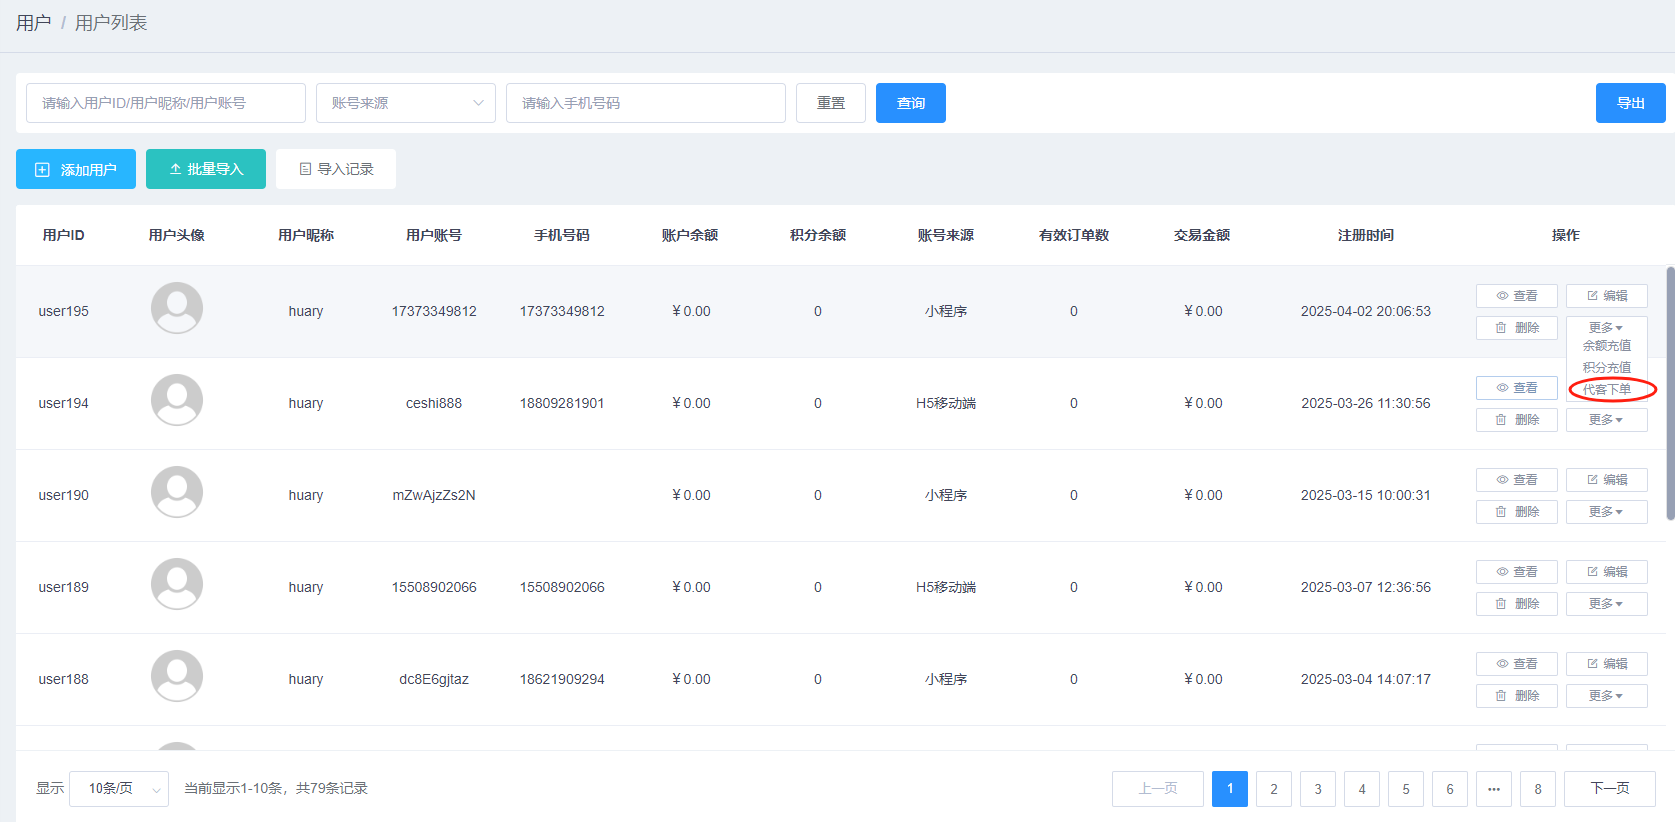Choose 余额充值 in the 更多 menu
The width and height of the screenshot is (1675, 822).
pyautogui.click(x=1607, y=346)
